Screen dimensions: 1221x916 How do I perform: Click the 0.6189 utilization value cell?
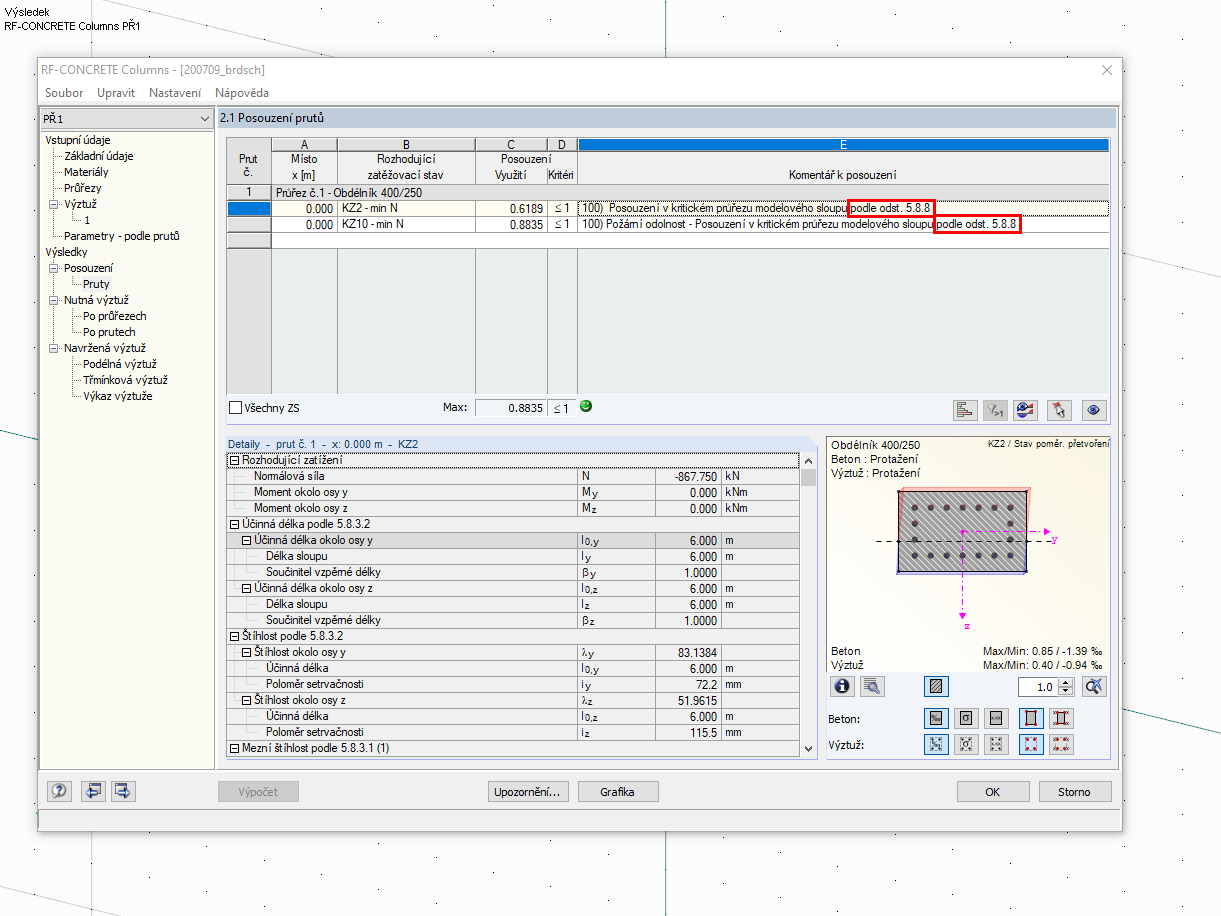point(511,209)
